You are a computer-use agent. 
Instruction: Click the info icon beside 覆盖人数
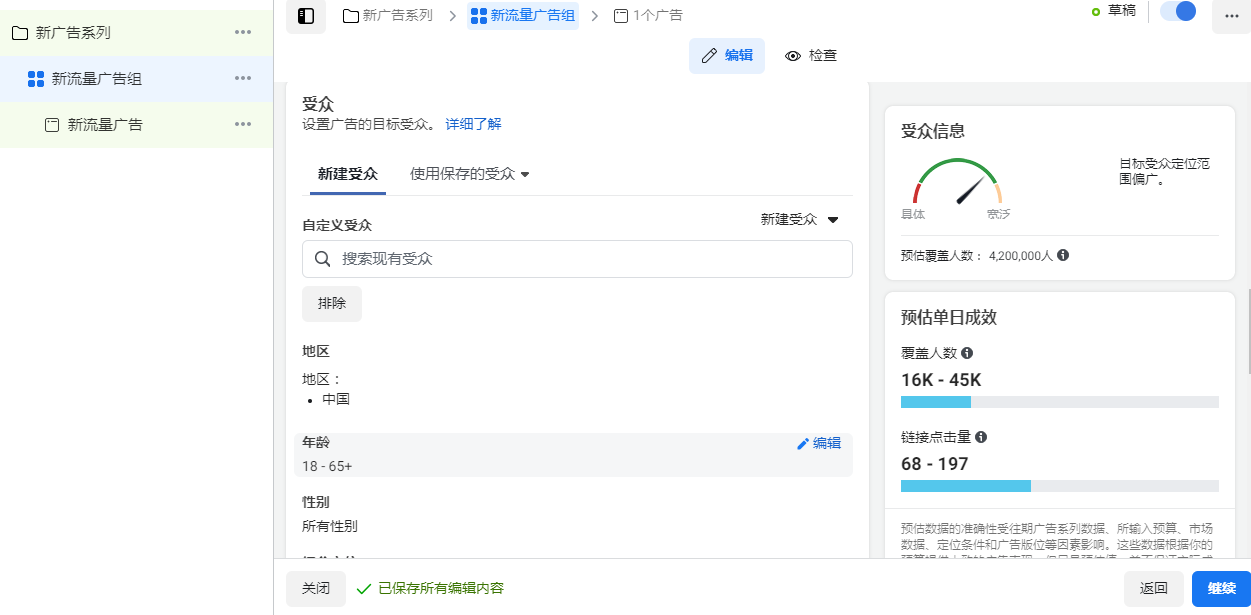pos(967,353)
